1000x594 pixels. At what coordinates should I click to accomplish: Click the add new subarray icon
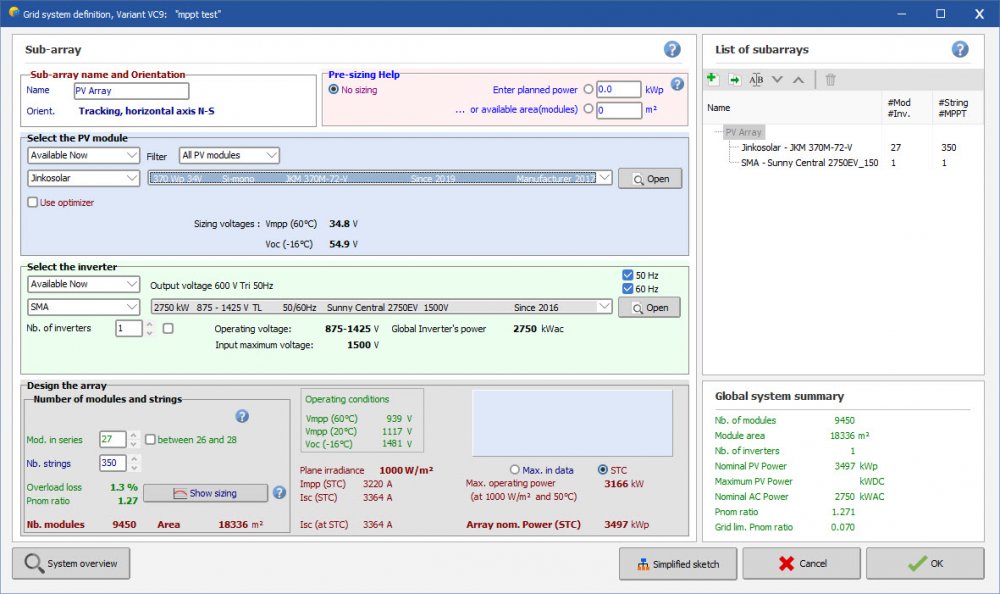coord(712,79)
